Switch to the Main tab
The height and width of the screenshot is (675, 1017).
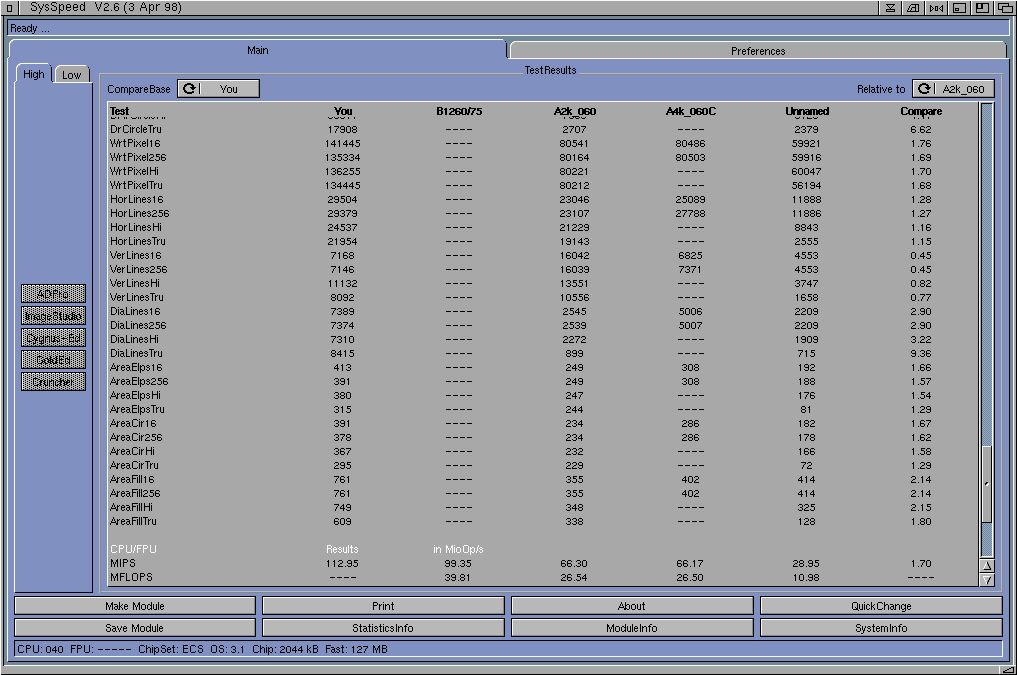(257, 50)
